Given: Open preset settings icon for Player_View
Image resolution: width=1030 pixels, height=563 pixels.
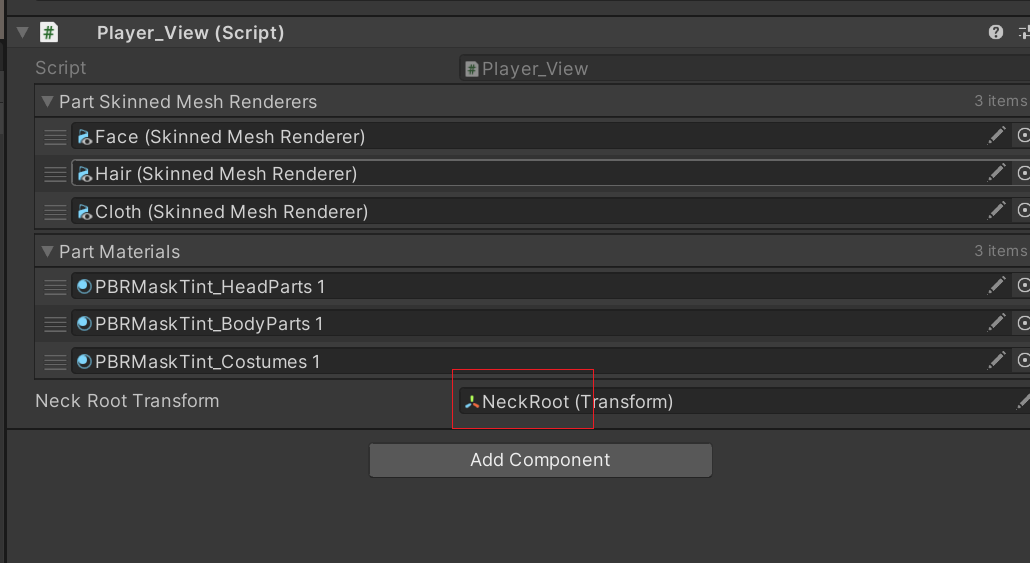Looking at the screenshot, I should coord(1024,32).
